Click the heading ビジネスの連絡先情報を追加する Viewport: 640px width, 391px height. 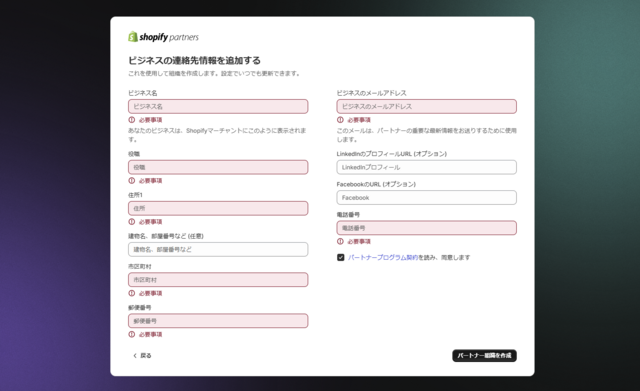pos(194,60)
